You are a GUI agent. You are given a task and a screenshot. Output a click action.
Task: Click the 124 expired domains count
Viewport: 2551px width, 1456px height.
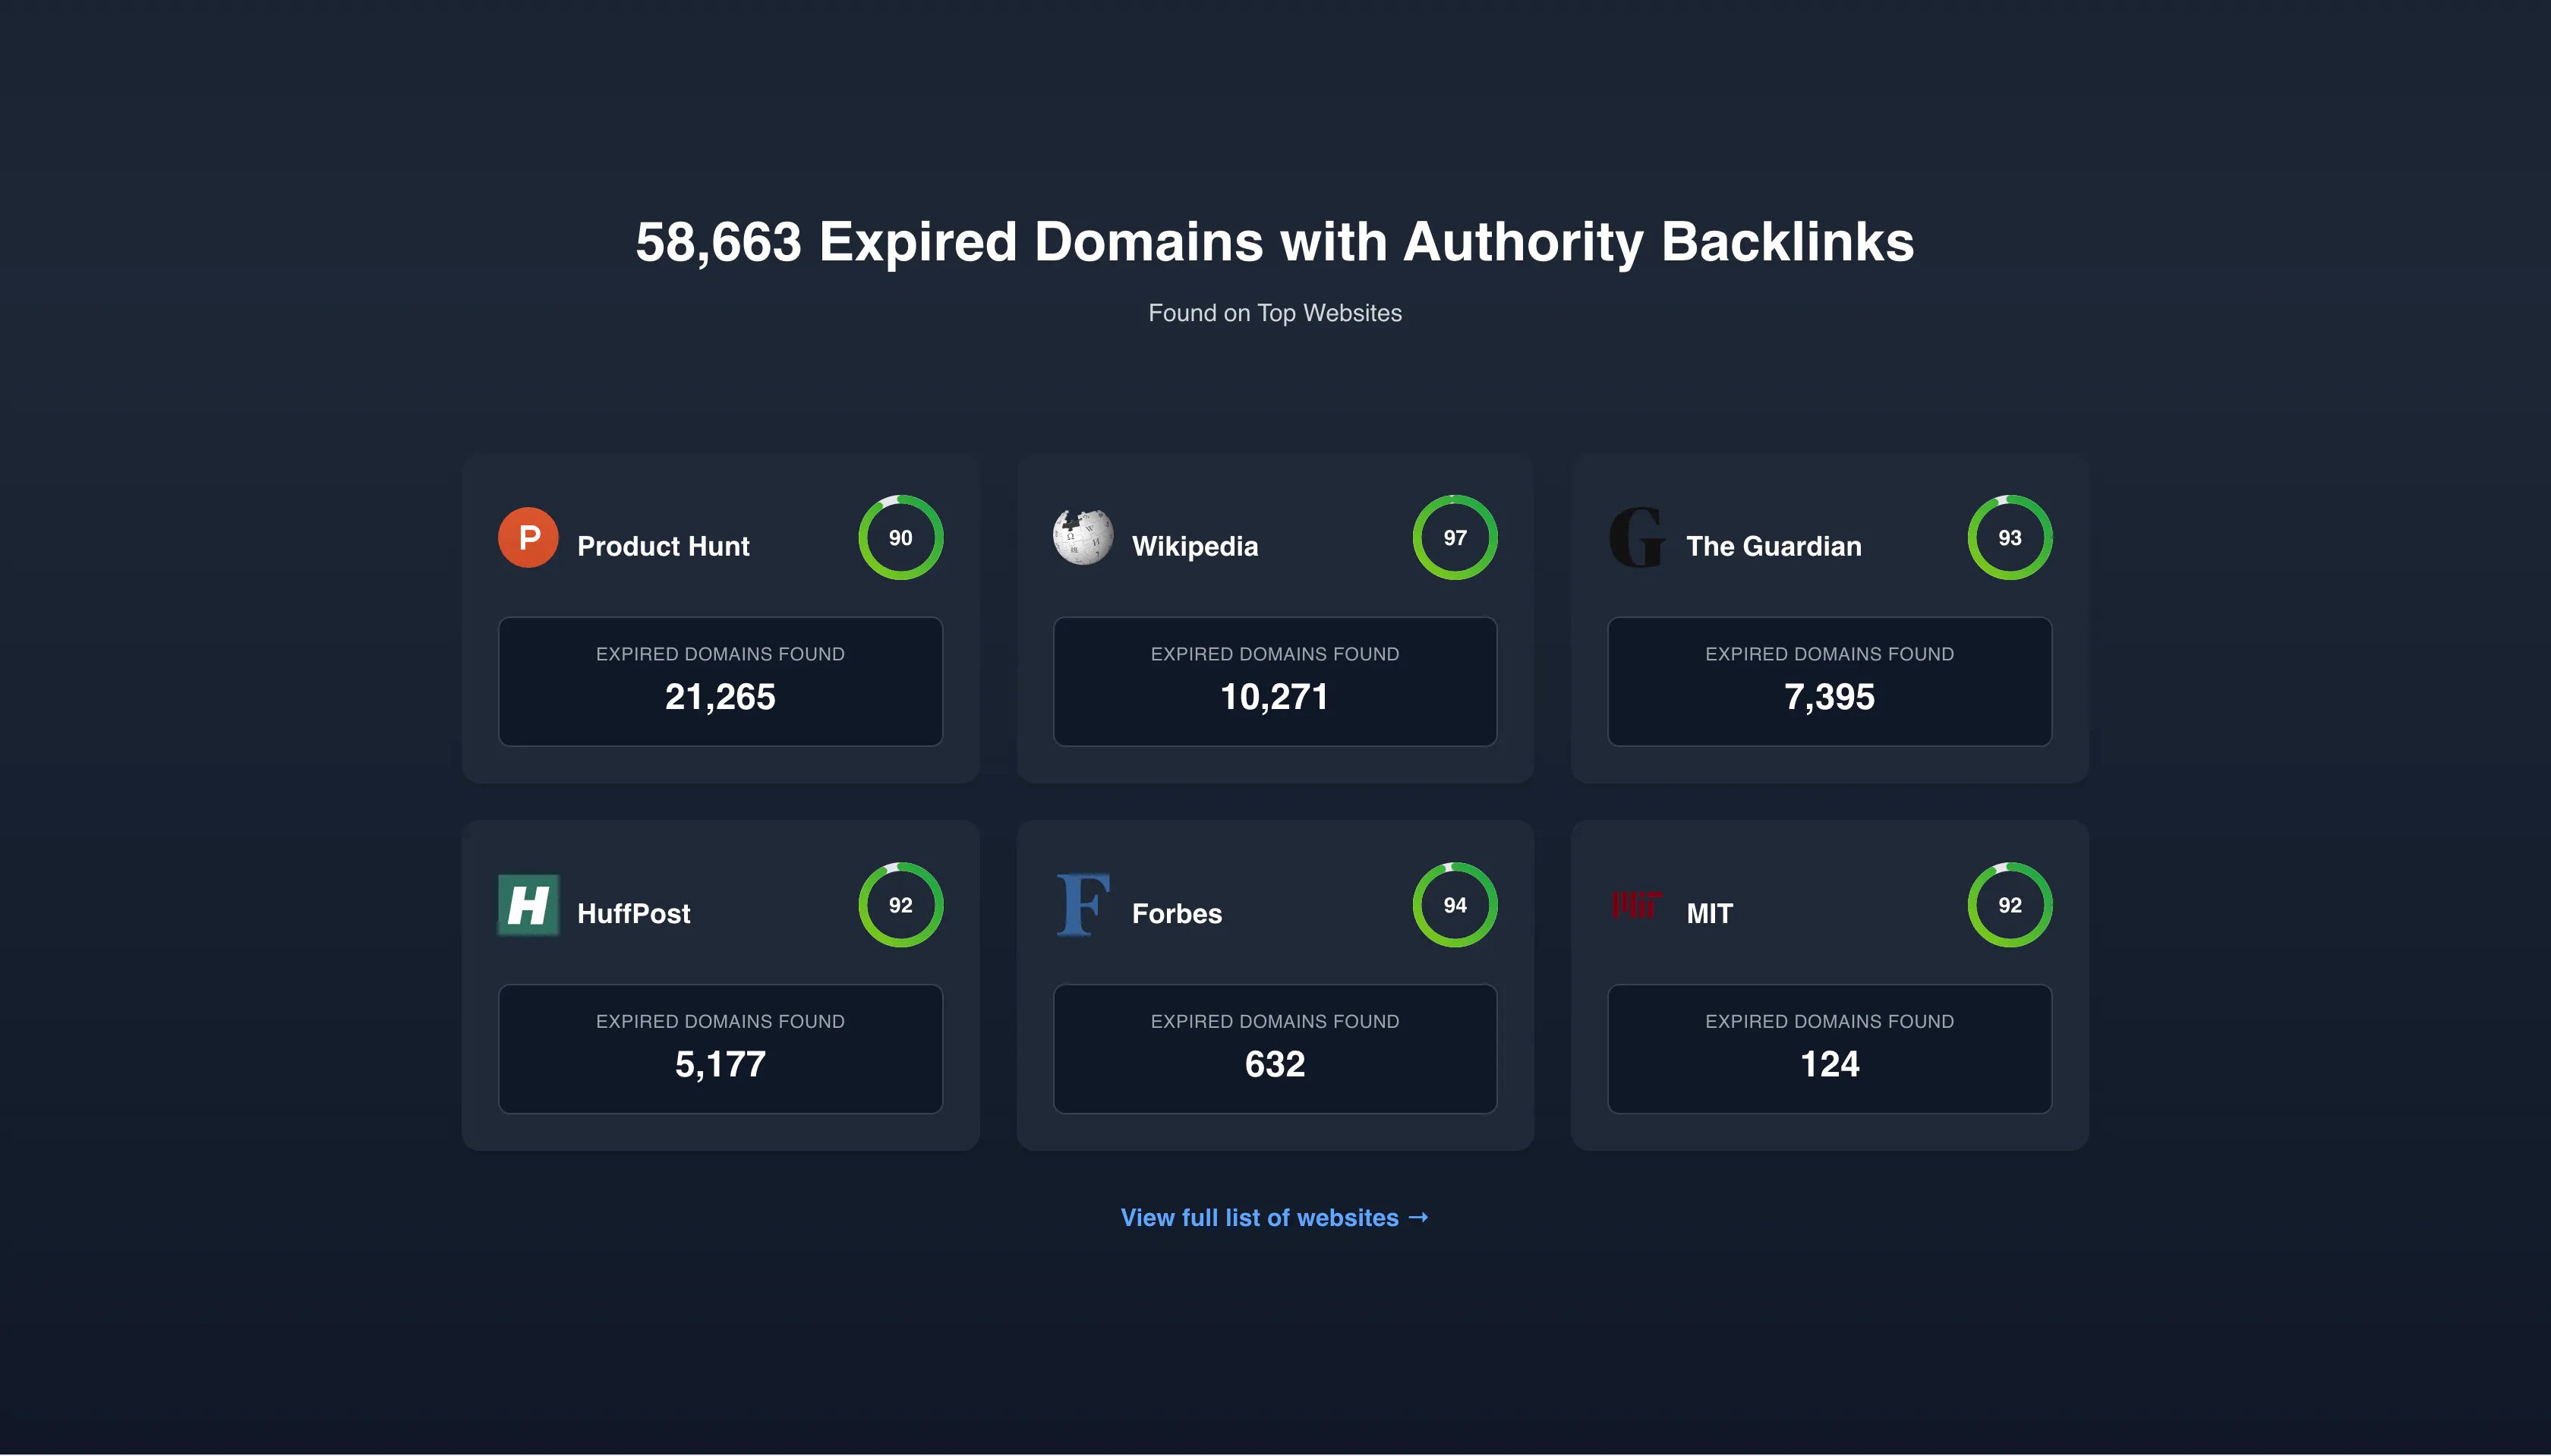click(x=1830, y=1065)
